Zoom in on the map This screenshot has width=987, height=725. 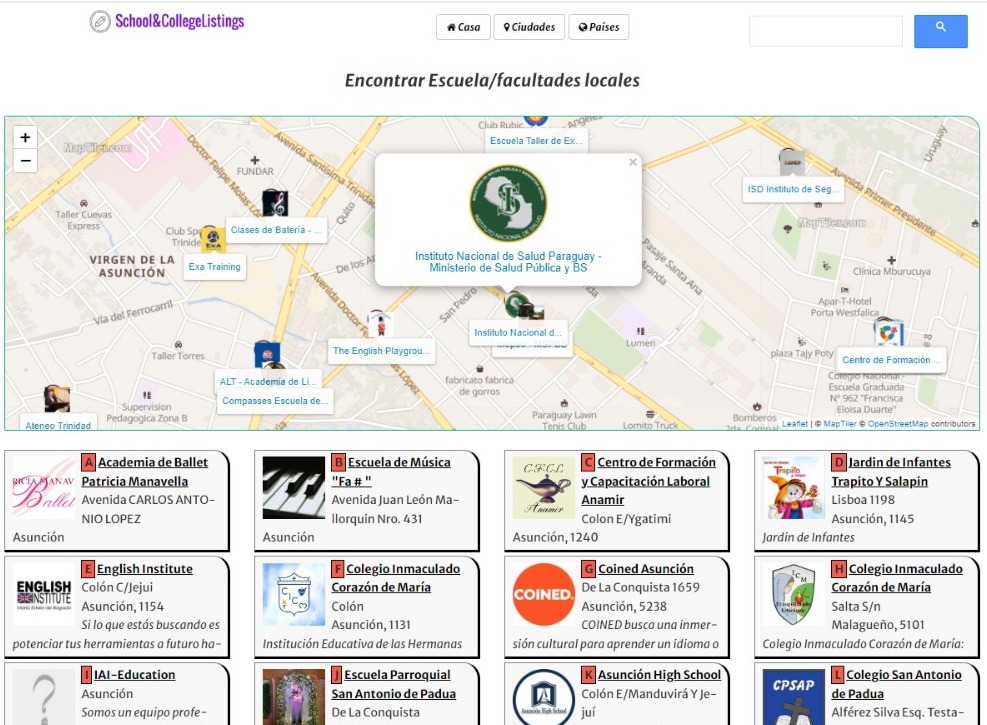click(x=25, y=137)
